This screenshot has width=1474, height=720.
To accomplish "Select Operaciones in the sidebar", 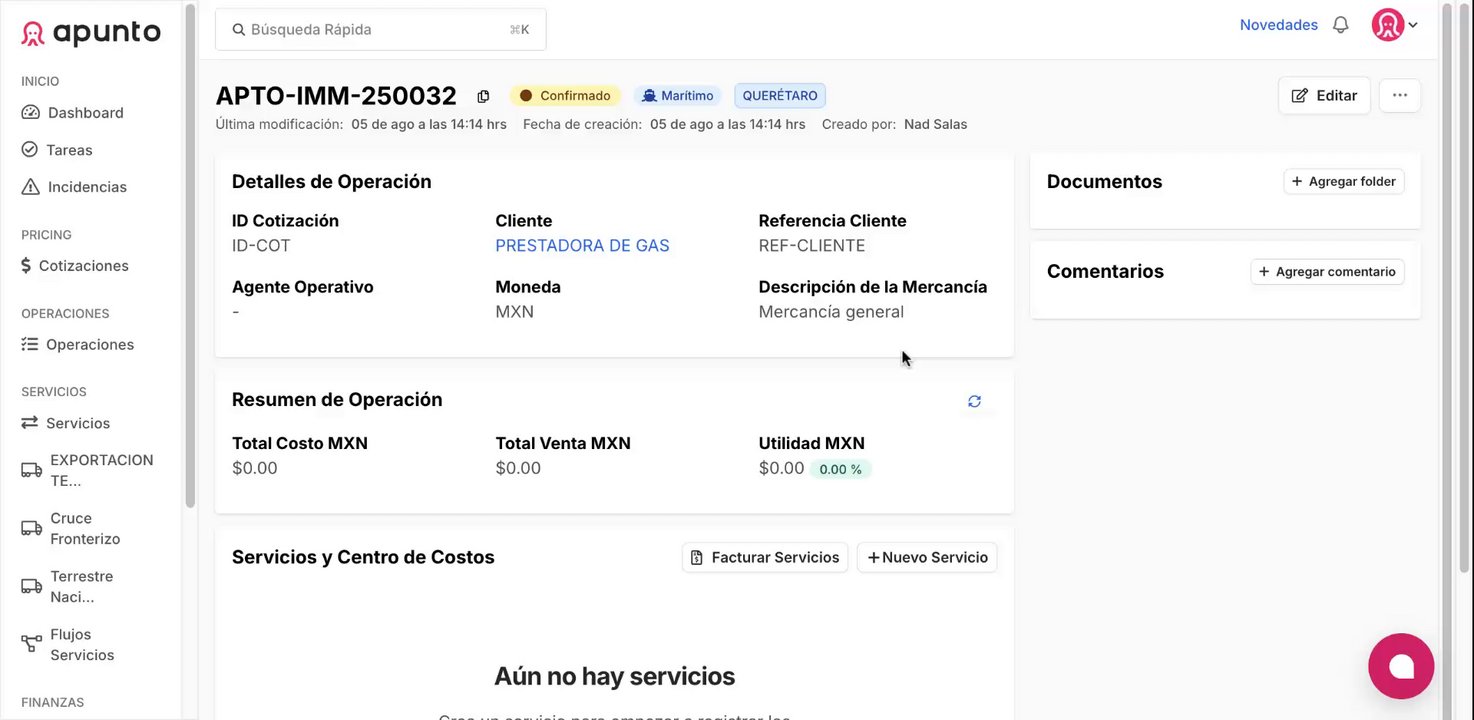I will [x=89, y=345].
